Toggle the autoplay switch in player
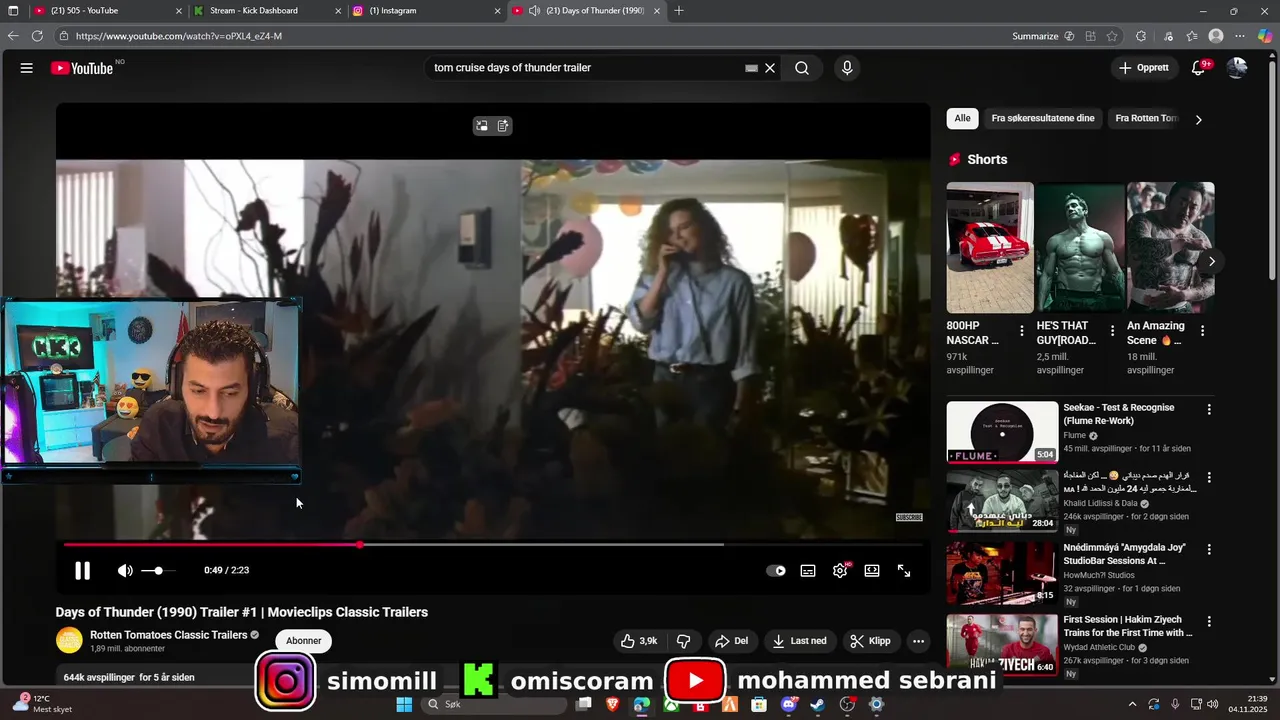 coord(776,571)
